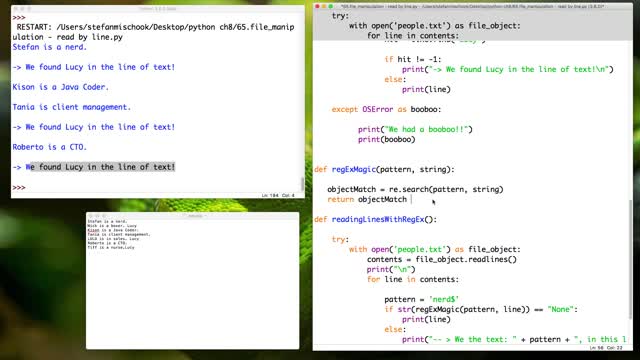Minimize the IDLE editor with the yellow button
Screen dimensions: 640x360
tap(324, 7)
